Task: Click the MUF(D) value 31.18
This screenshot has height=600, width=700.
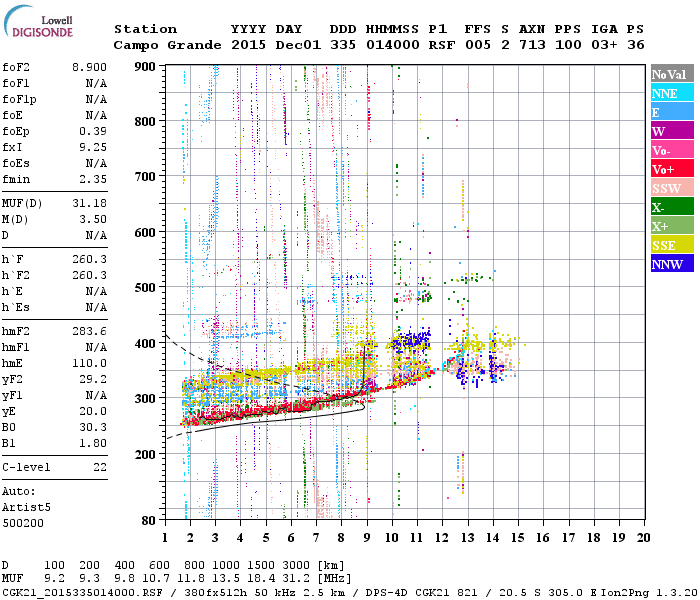Action: click(89, 203)
